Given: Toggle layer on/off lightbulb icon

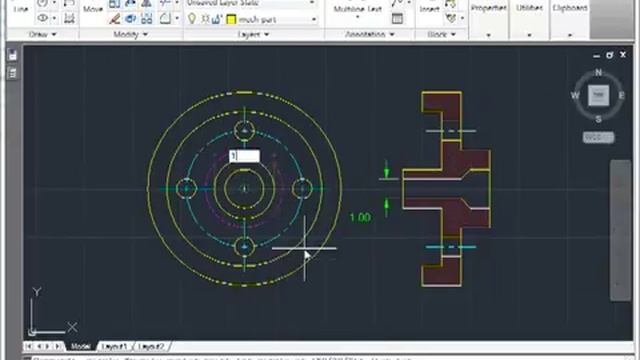Looking at the screenshot, I should (x=192, y=19).
